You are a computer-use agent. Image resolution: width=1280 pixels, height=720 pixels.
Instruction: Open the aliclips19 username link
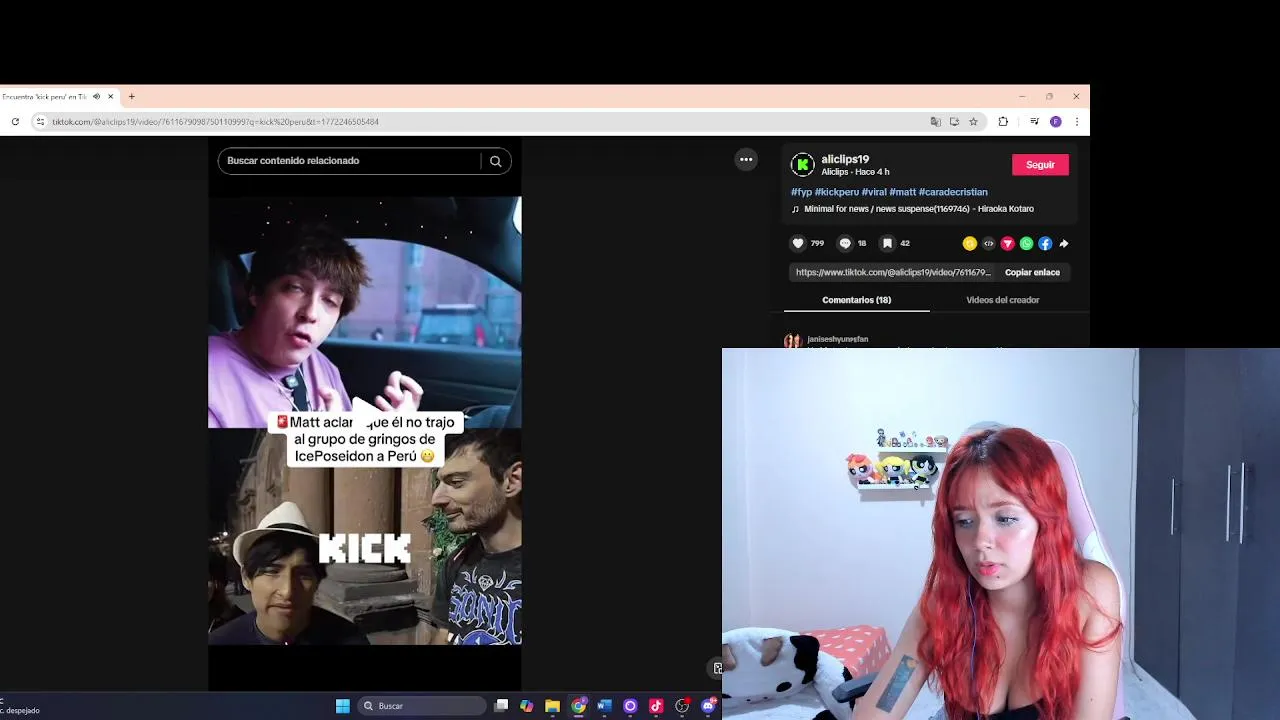(x=845, y=159)
